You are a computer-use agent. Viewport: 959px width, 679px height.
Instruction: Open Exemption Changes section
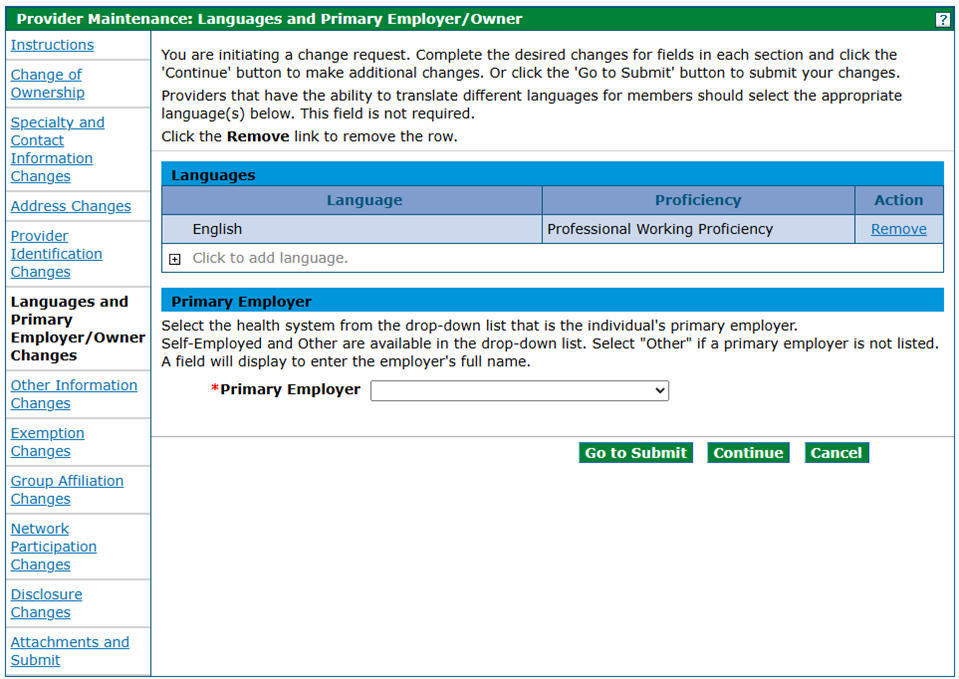(x=47, y=442)
